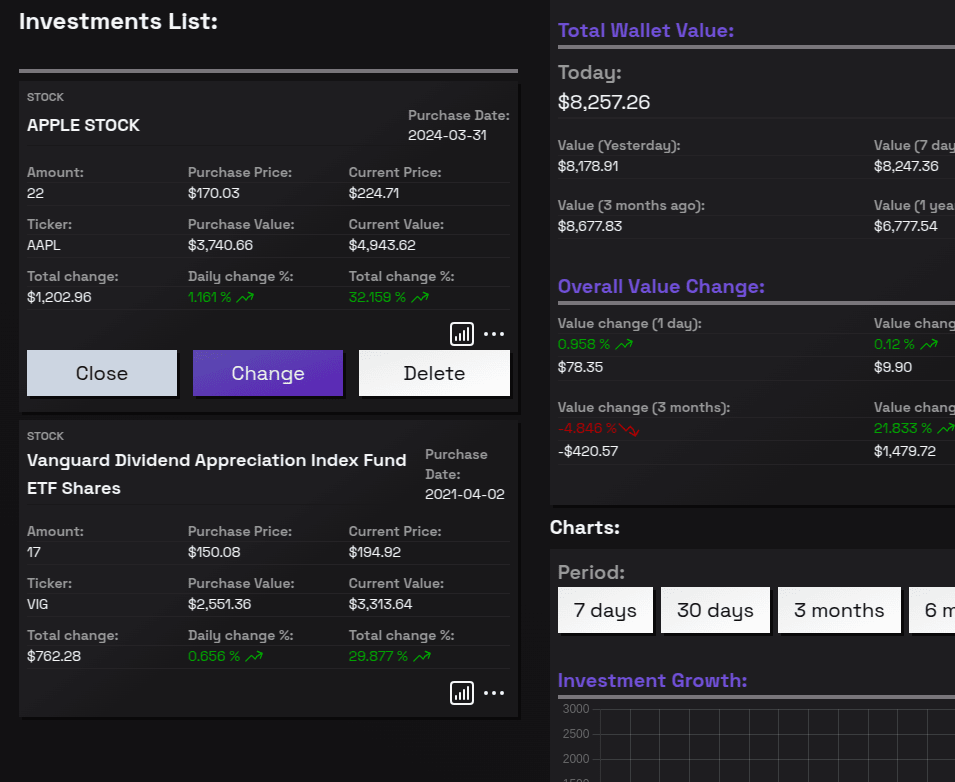
Task: Switch to the 6 months period
Action: (936, 609)
